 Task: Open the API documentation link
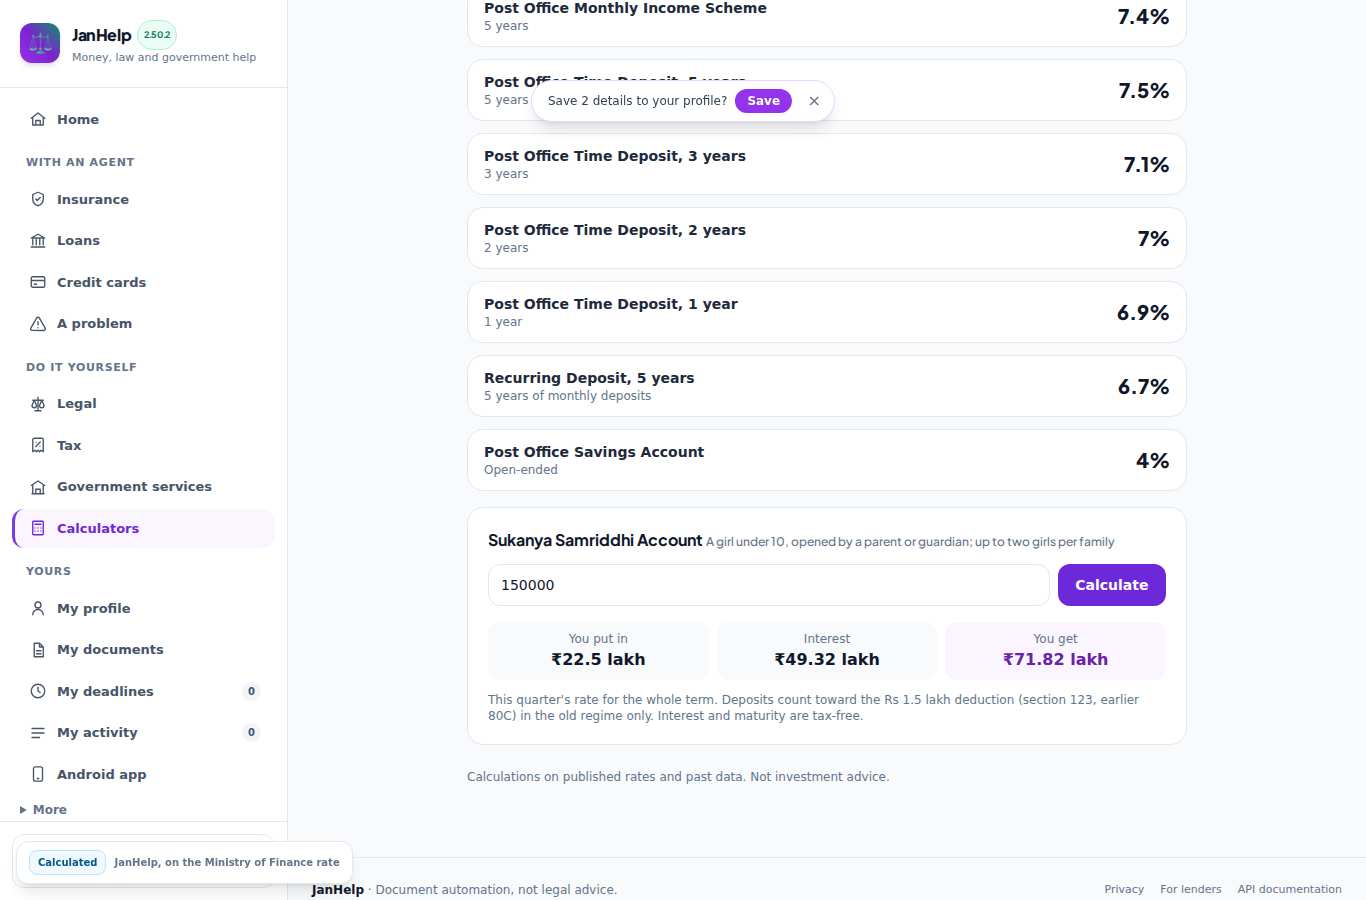(1289, 889)
